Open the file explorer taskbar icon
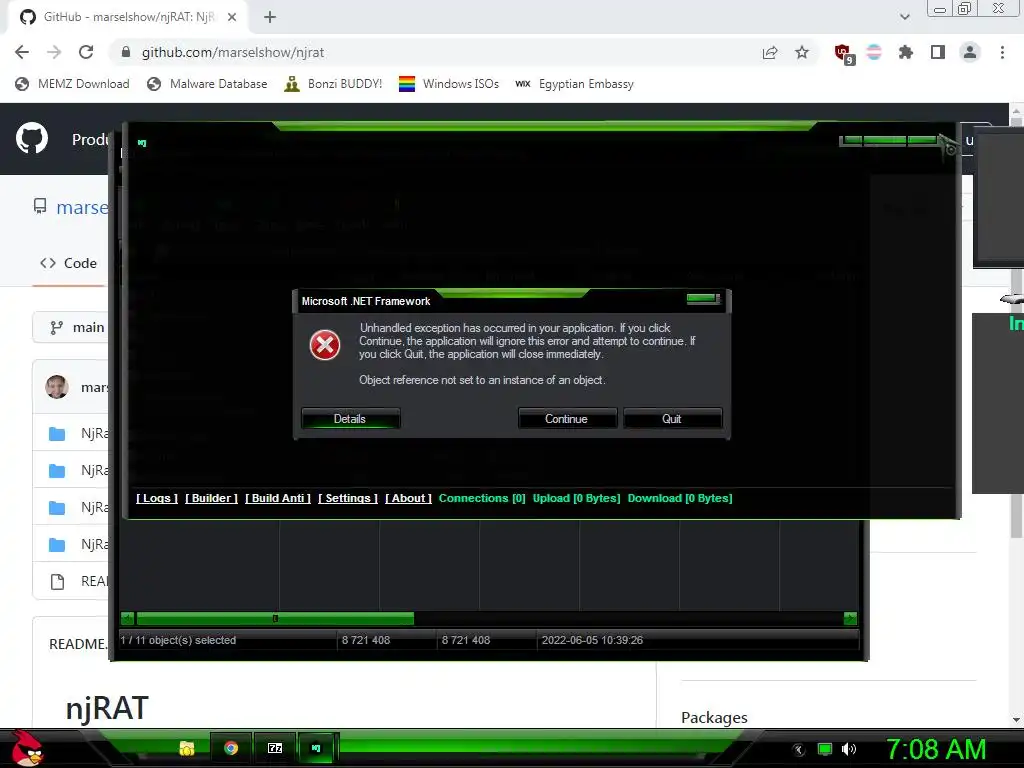1024x768 pixels. pyautogui.click(x=187, y=748)
